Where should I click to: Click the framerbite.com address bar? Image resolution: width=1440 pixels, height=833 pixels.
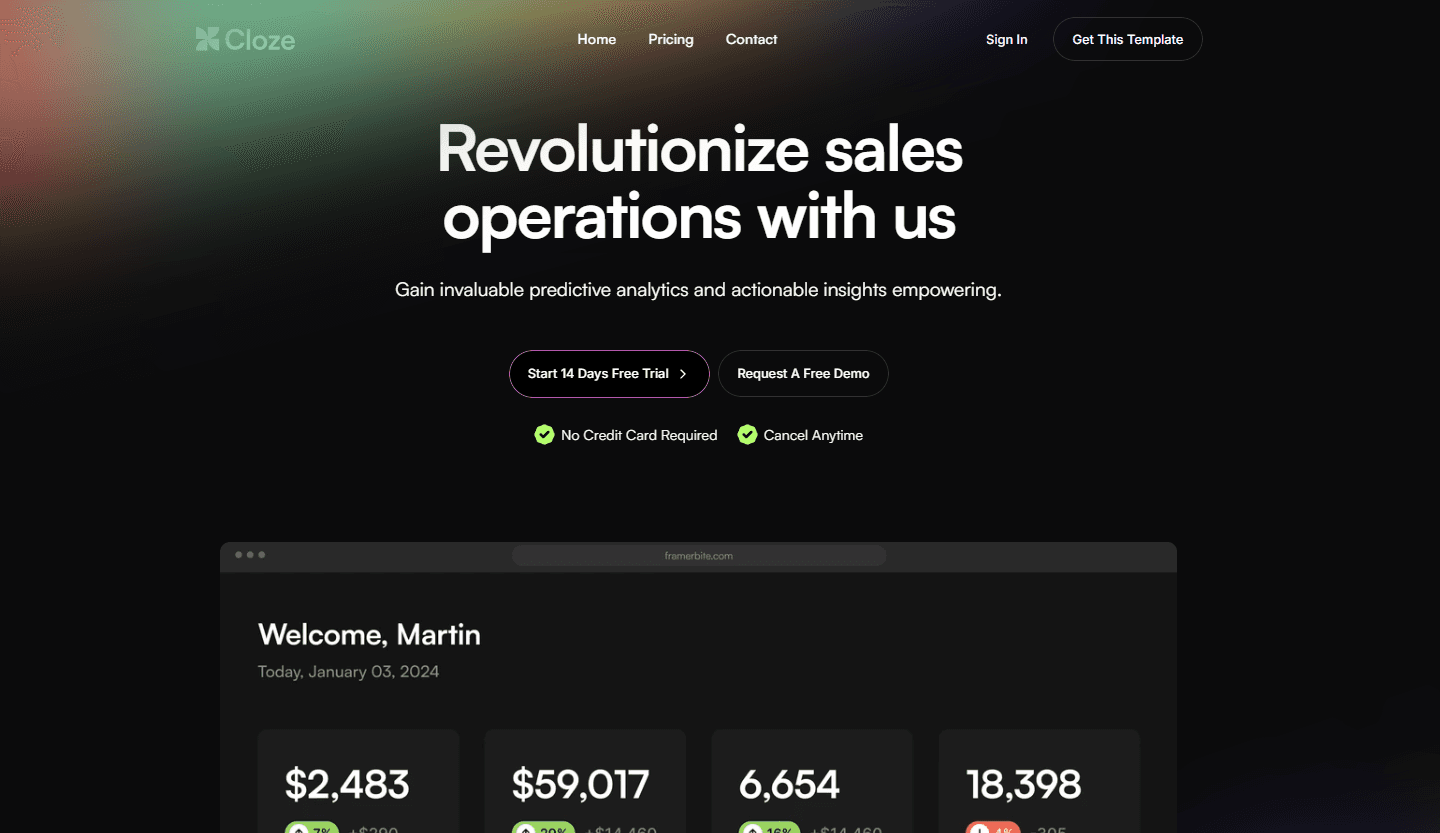tap(699, 556)
